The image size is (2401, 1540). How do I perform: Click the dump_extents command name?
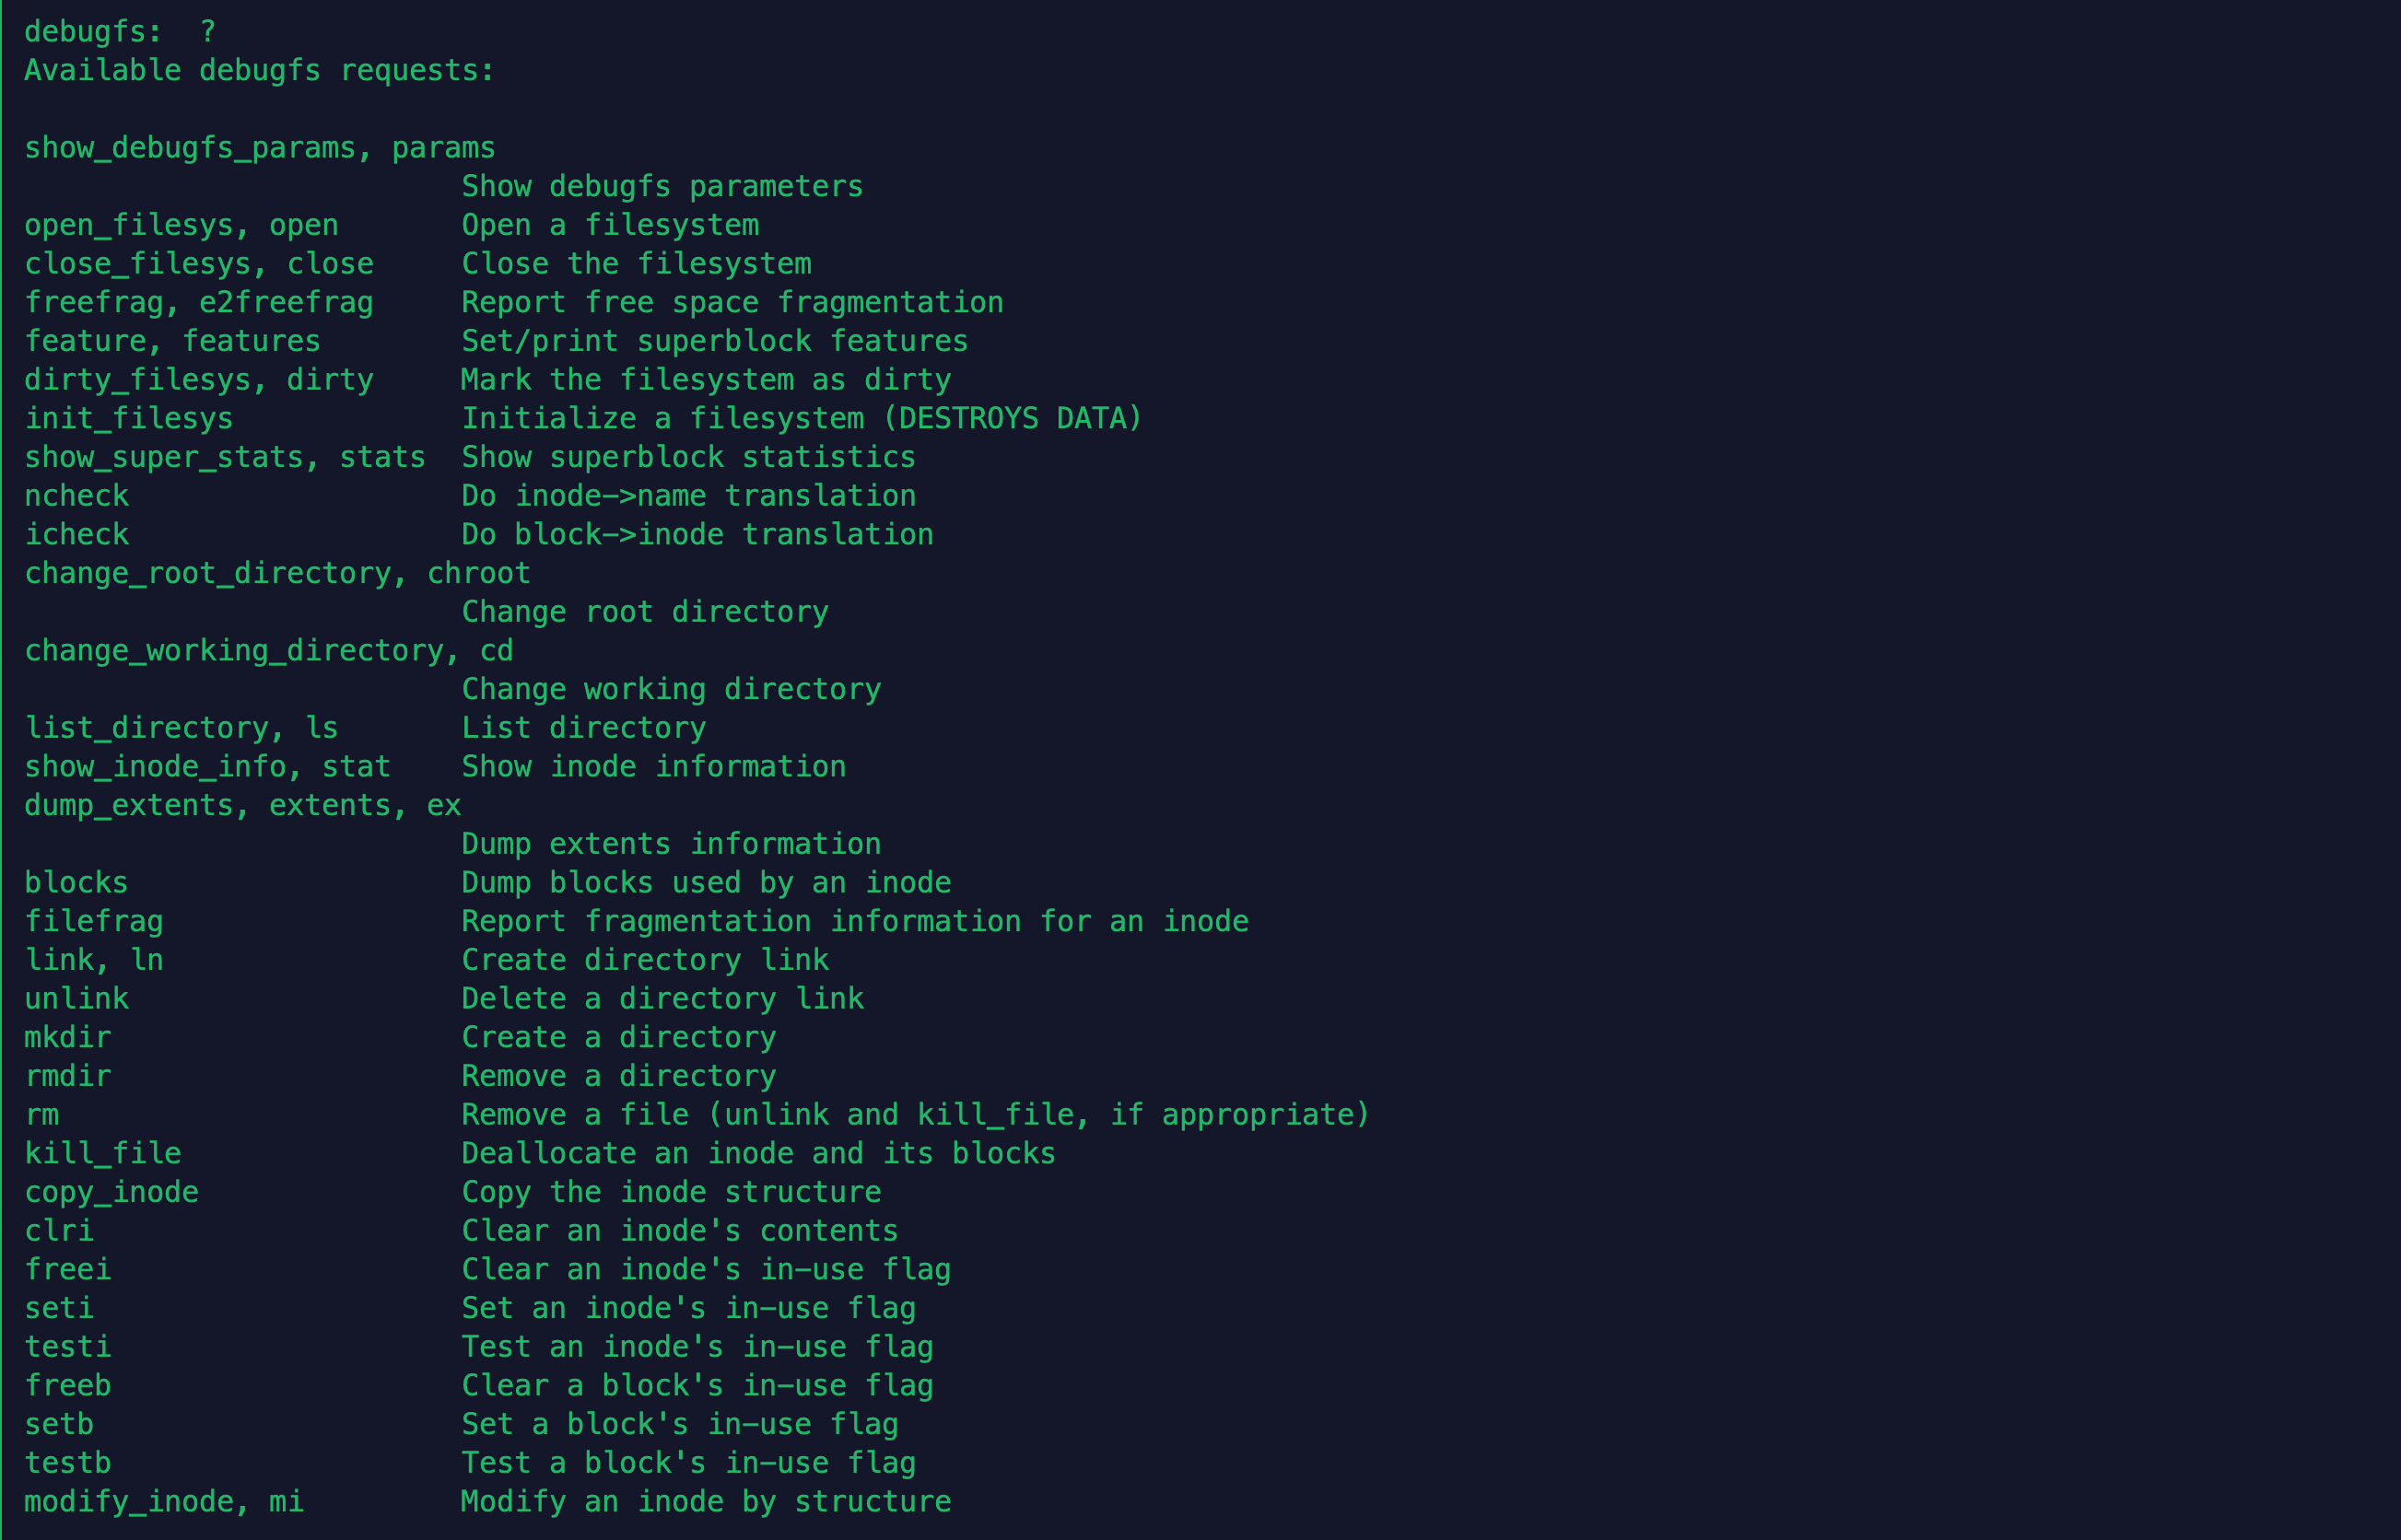(128, 805)
